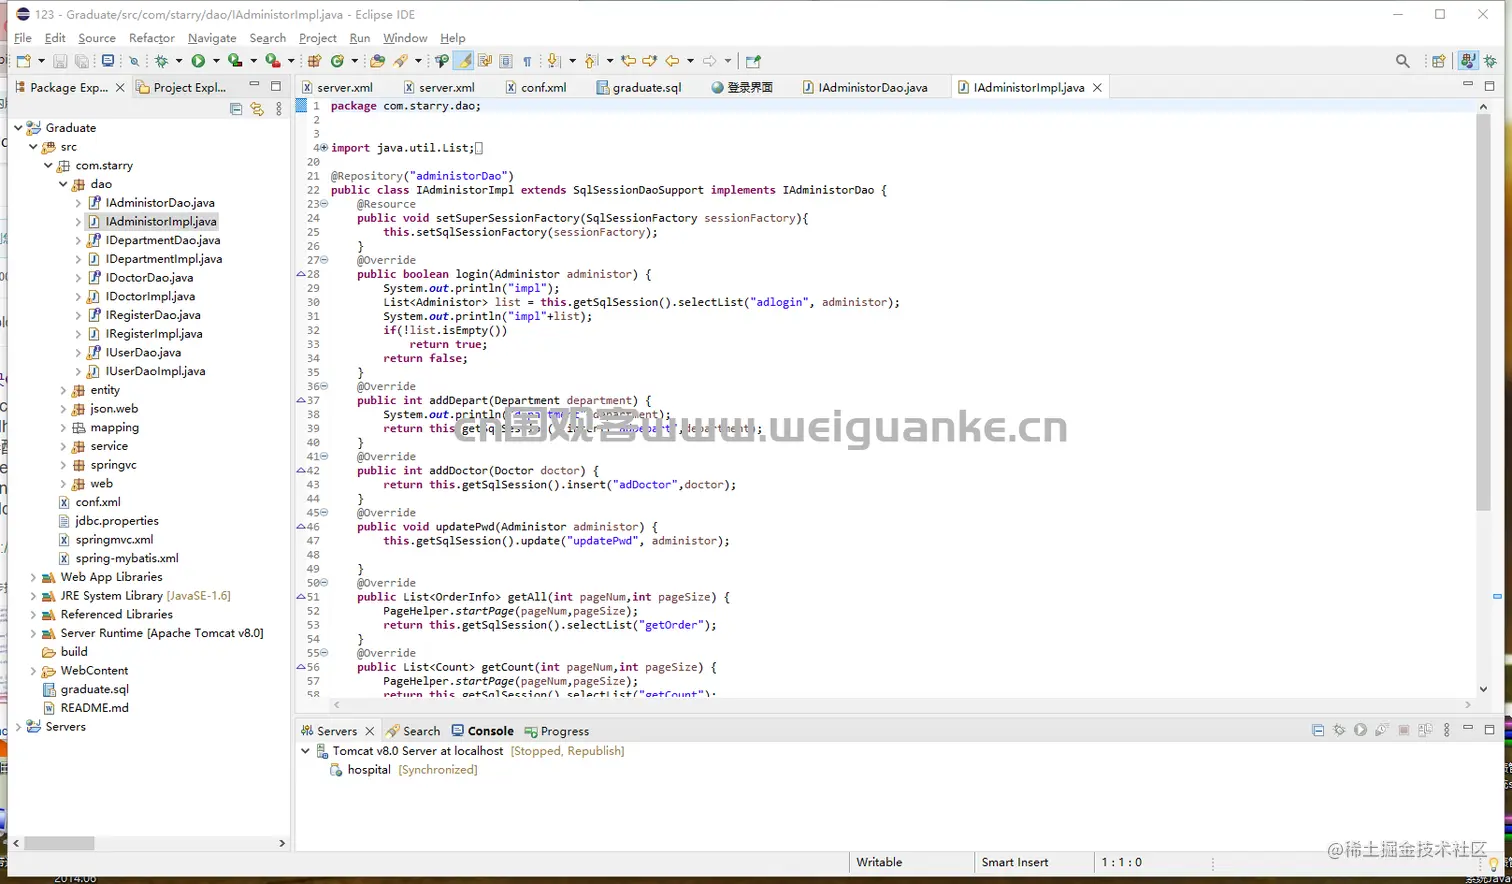The width and height of the screenshot is (1512, 884).
Task: Click the New Java Class icon
Action: pos(337,61)
